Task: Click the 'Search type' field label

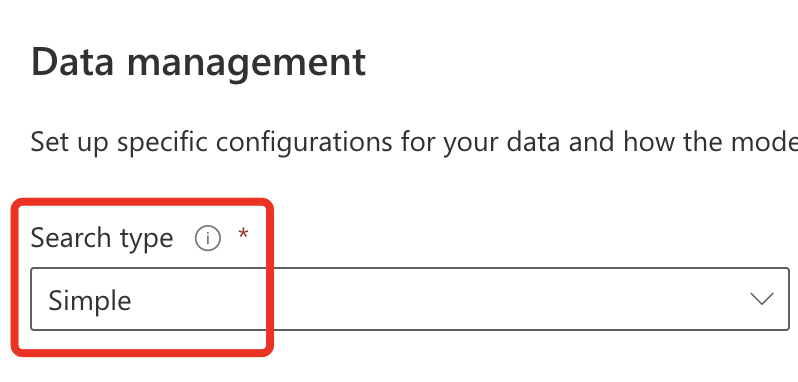Action: pos(102,238)
